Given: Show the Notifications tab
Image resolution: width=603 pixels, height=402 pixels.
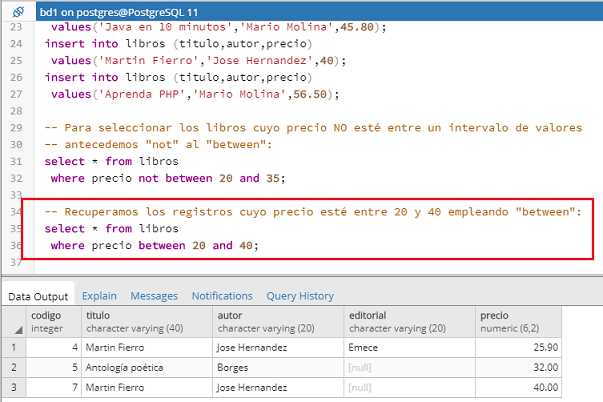Looking at the screenshot, I should click(222, 296).
